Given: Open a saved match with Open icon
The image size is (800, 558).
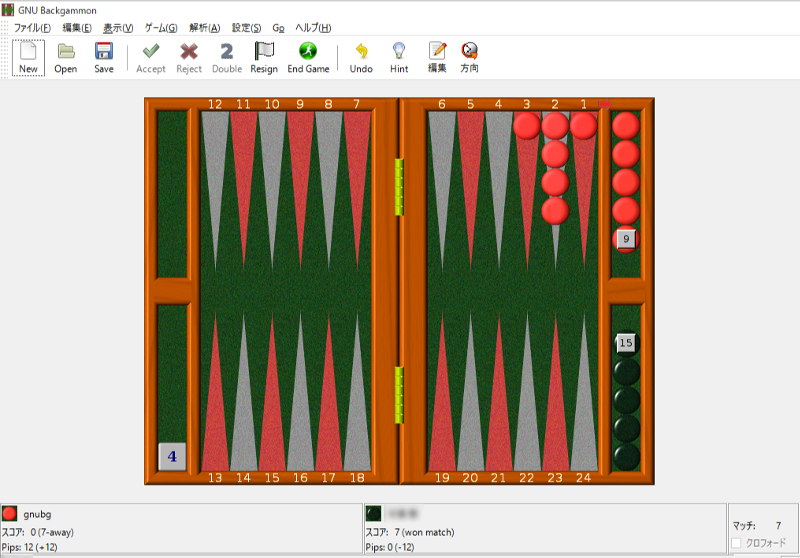Looking at the screenshot, I should pyautogui.click(x=66, y=57).
